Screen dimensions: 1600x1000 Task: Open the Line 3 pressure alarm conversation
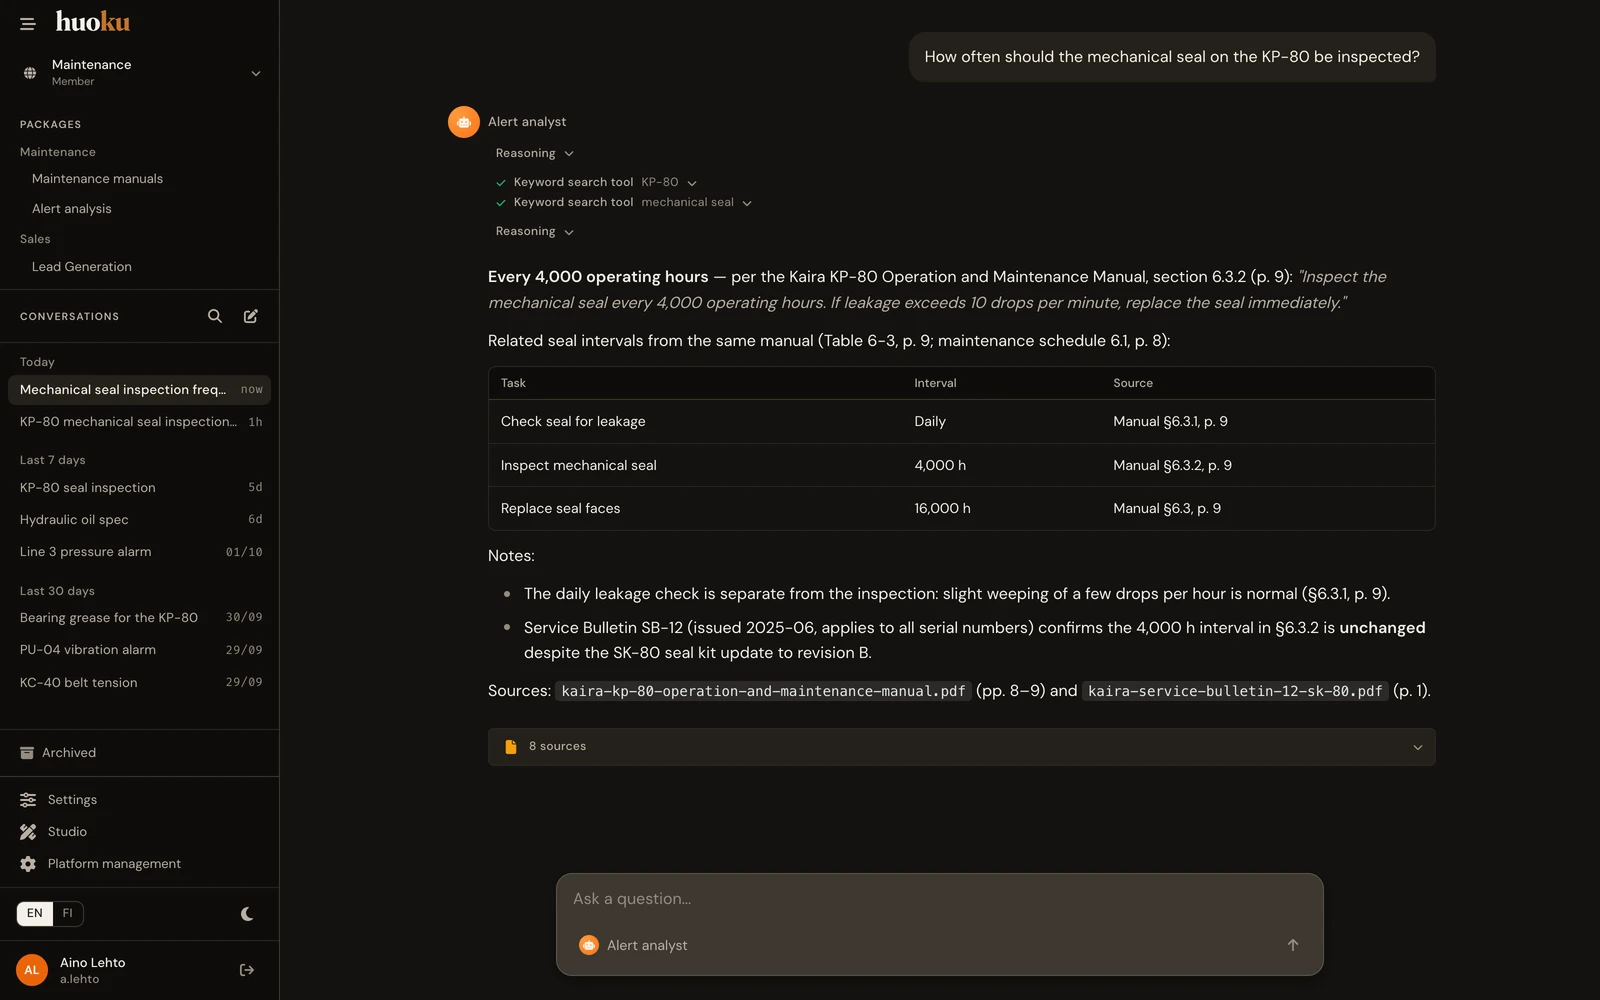[x=139, y=552]
